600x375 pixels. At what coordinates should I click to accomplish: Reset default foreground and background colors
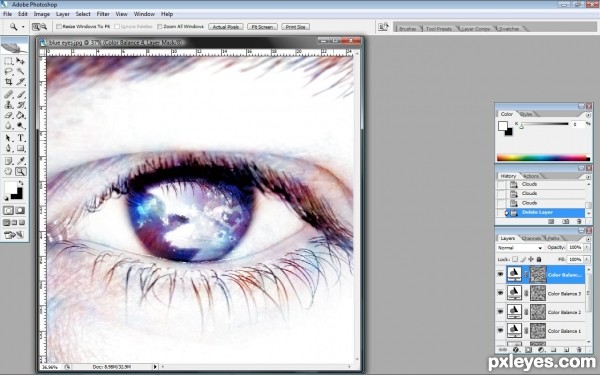(7, 198)
